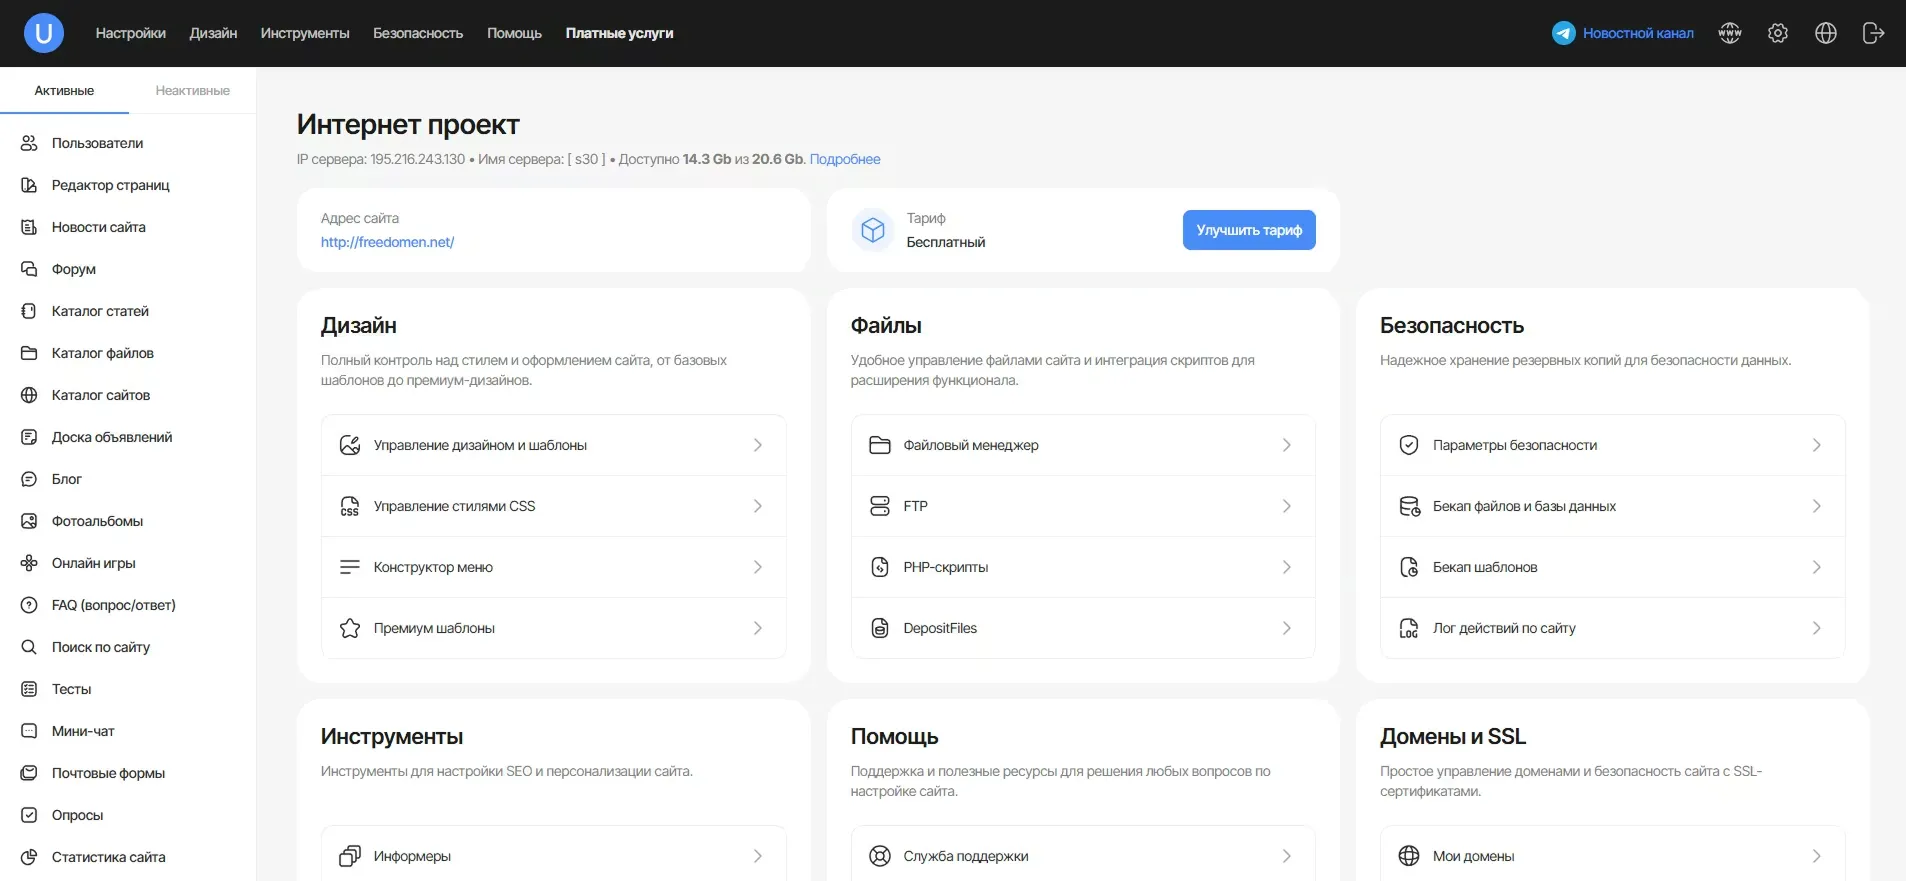This screenshot has width=1906, height=881.
Task: Click the cube icon beside Тариф
Action: [873, 230]
